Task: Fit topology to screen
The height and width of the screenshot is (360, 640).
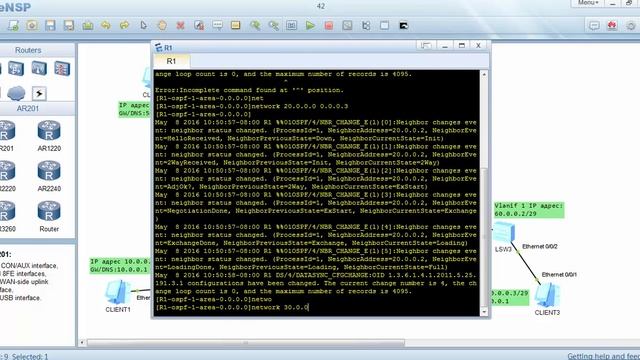Action: [291, 26]
